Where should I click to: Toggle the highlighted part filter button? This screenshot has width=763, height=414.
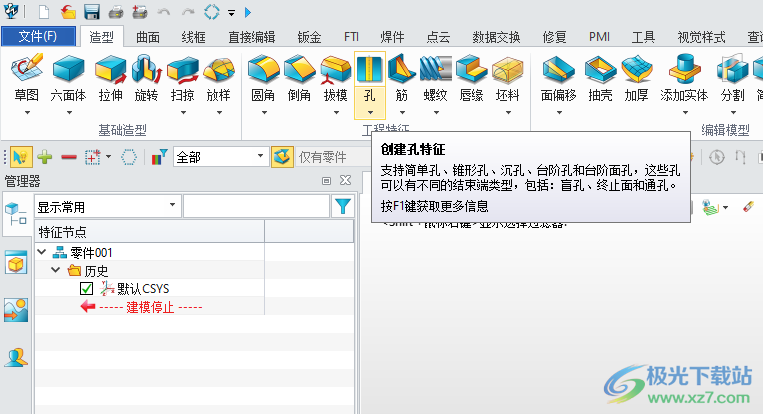coord(282,157)
